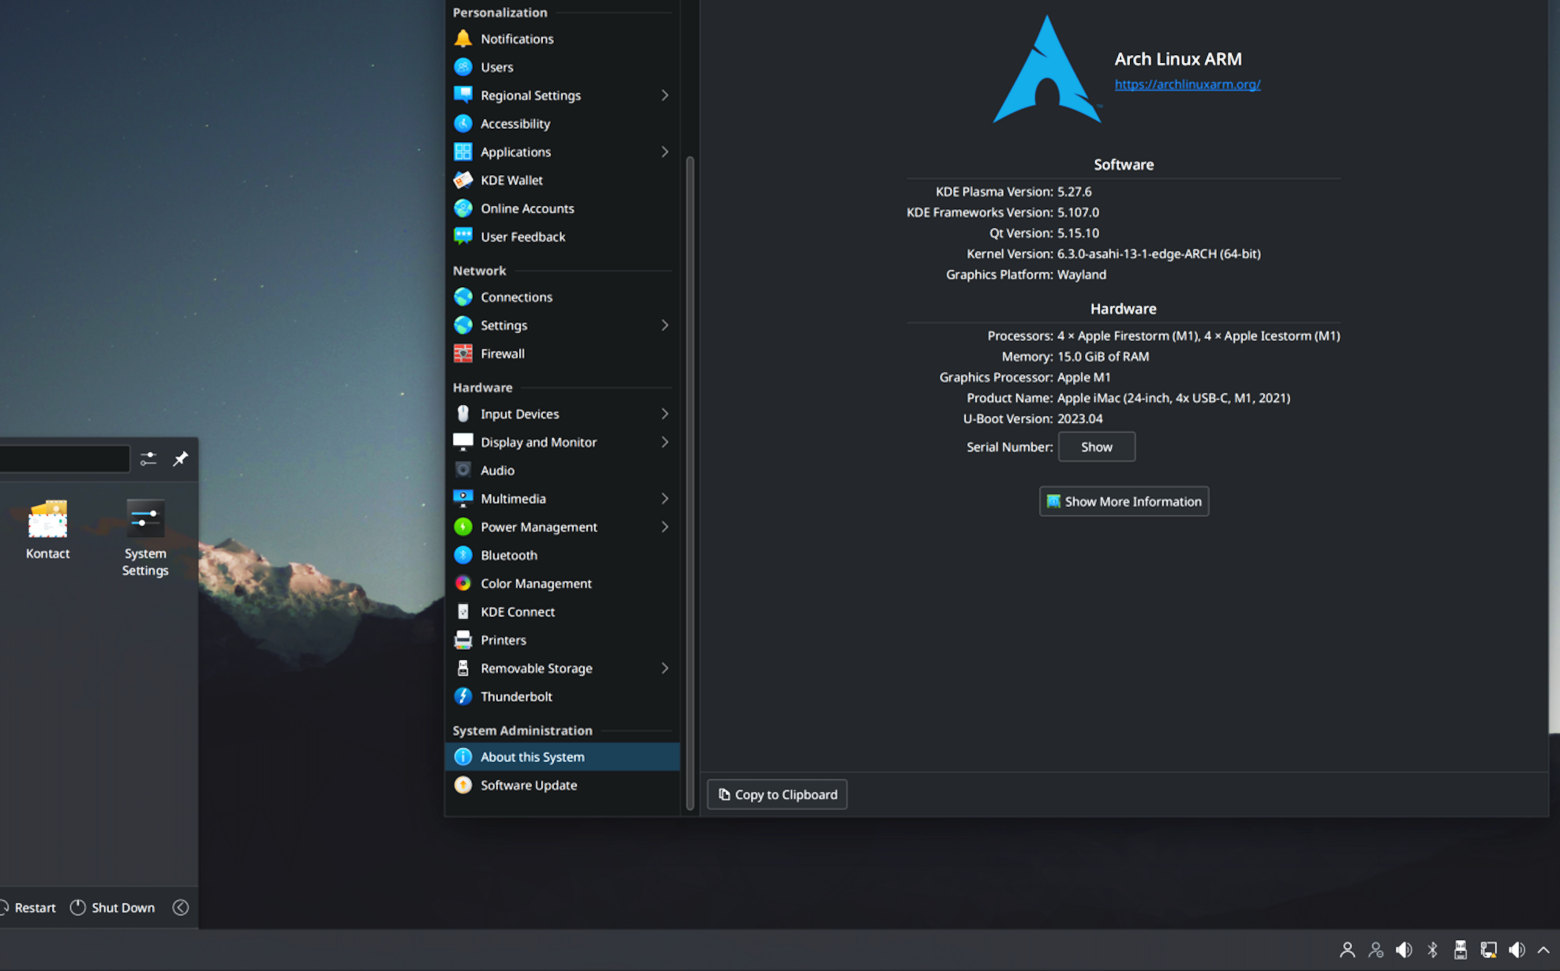This screenshot has width=1560, height=971.
Task: Click the Online Accounts globe icon
Action: click(x=463, y=208)
